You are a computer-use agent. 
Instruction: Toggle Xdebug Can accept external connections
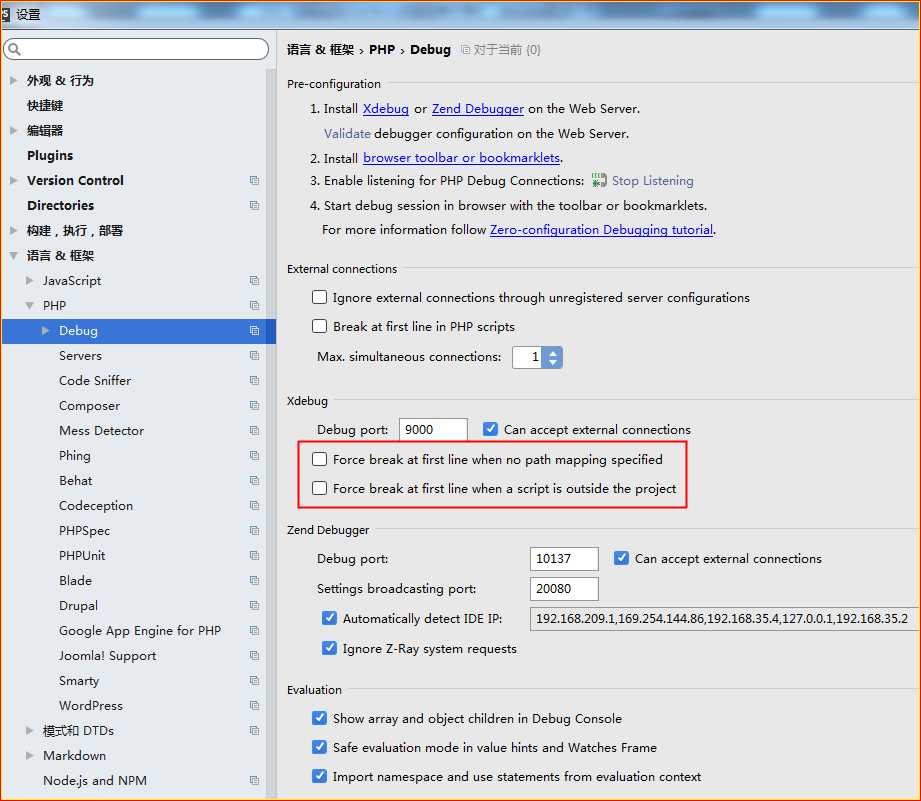pos(490,429)
